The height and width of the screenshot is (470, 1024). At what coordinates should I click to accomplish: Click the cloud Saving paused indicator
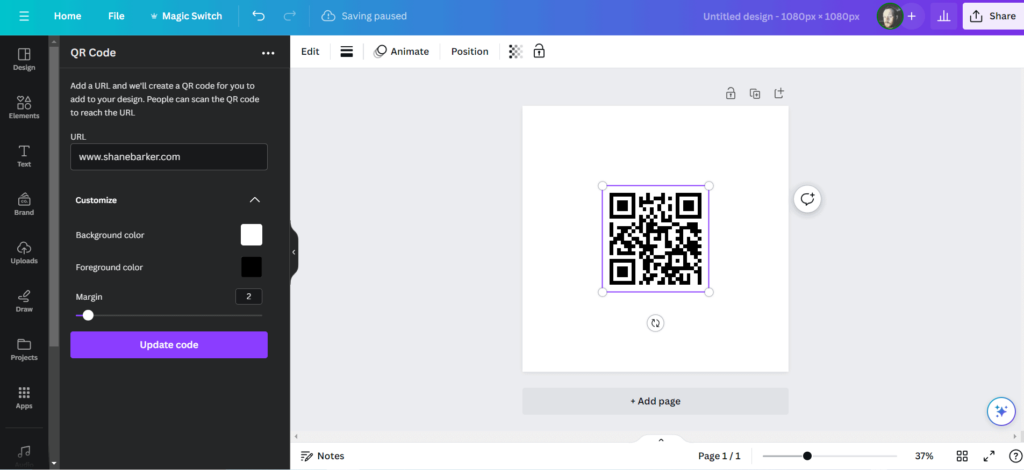pos(364,16)
